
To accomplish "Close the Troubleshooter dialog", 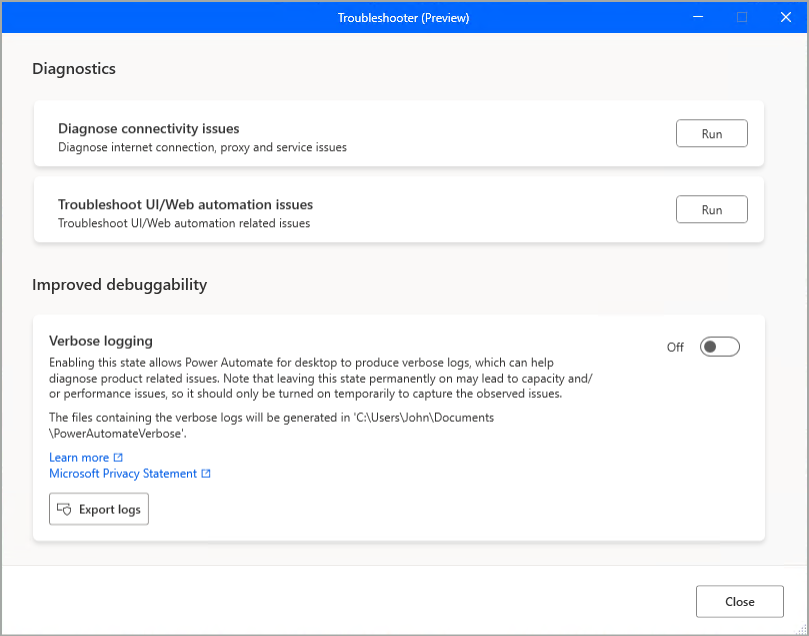I will tap(739, 601).
